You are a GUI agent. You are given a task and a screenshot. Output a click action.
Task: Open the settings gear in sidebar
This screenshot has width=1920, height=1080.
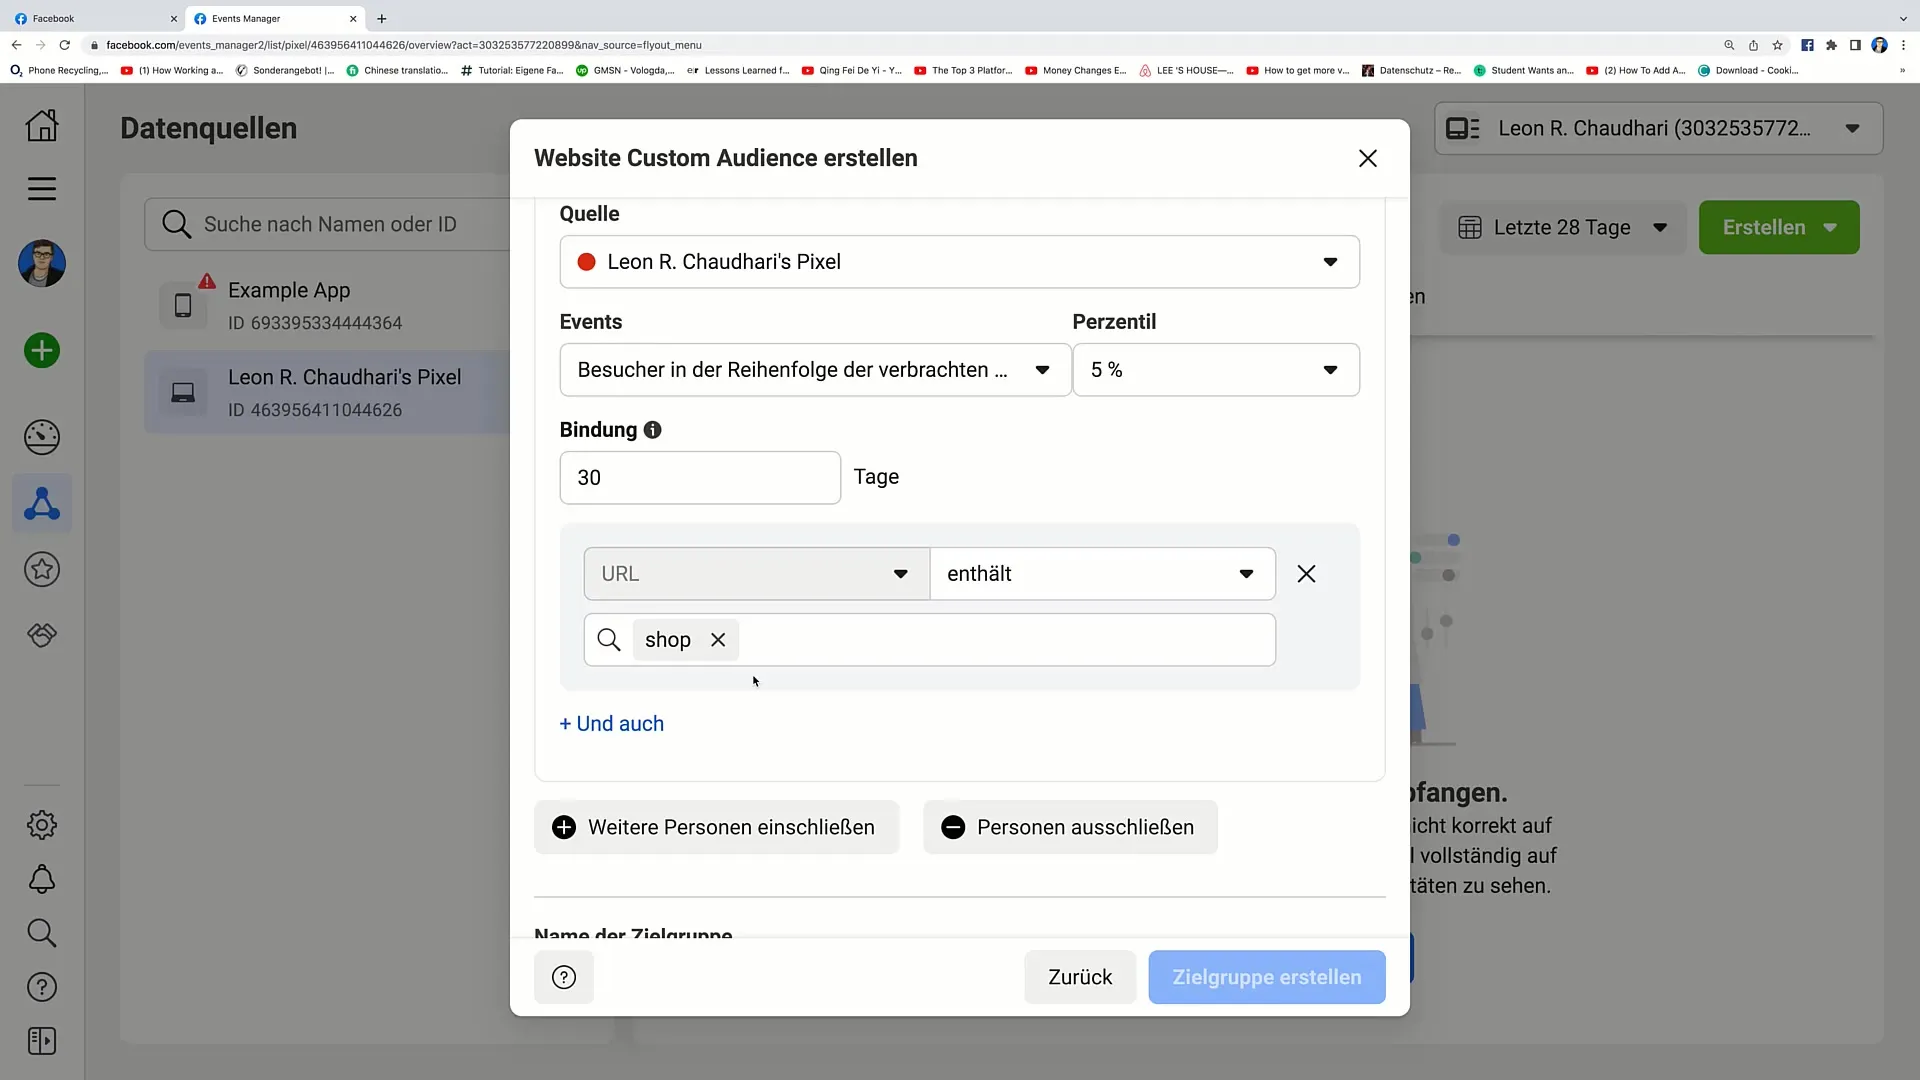[x=42, y=825]
